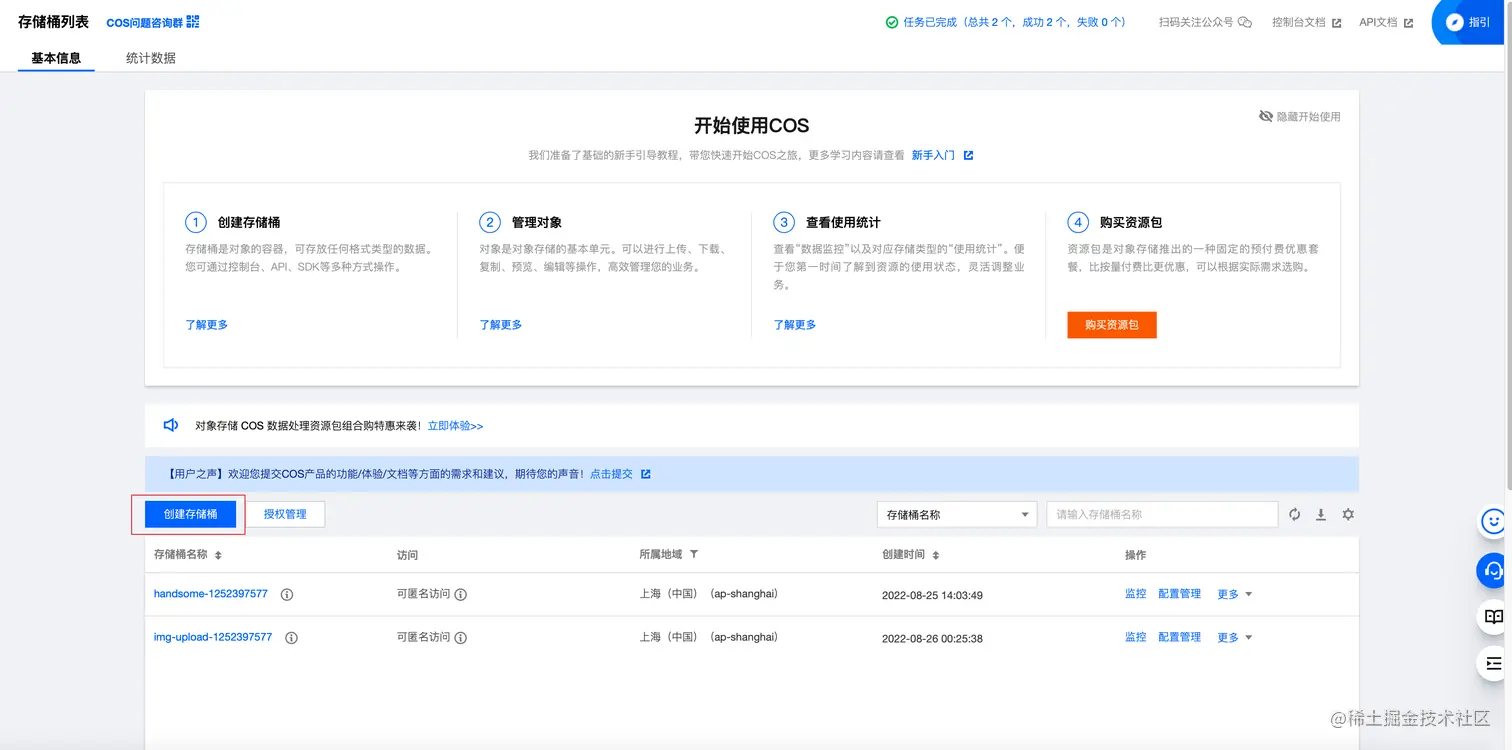Open the 新手入门 external link icon
1512x750 pixels.
(968, 155)
